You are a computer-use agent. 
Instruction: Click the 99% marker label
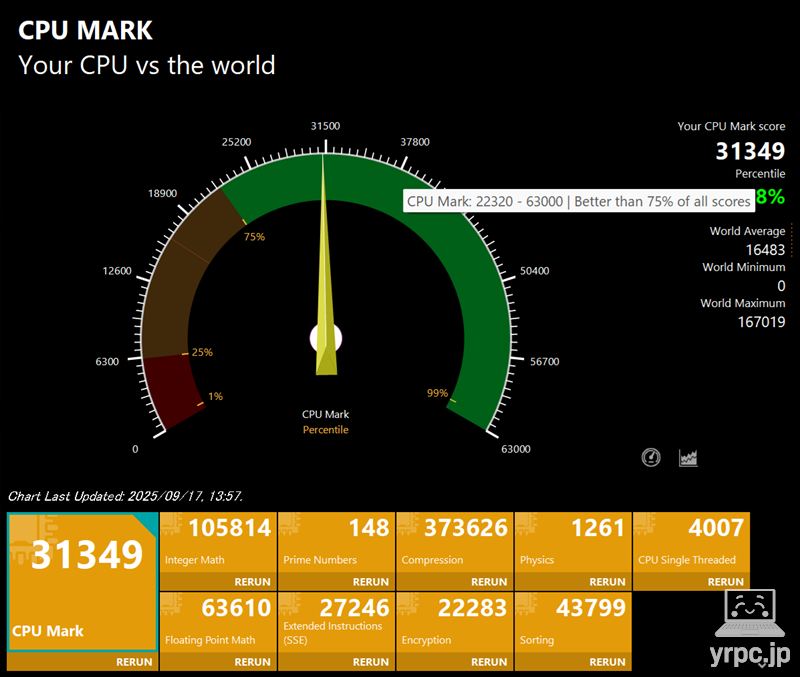[x=437, y=393]
